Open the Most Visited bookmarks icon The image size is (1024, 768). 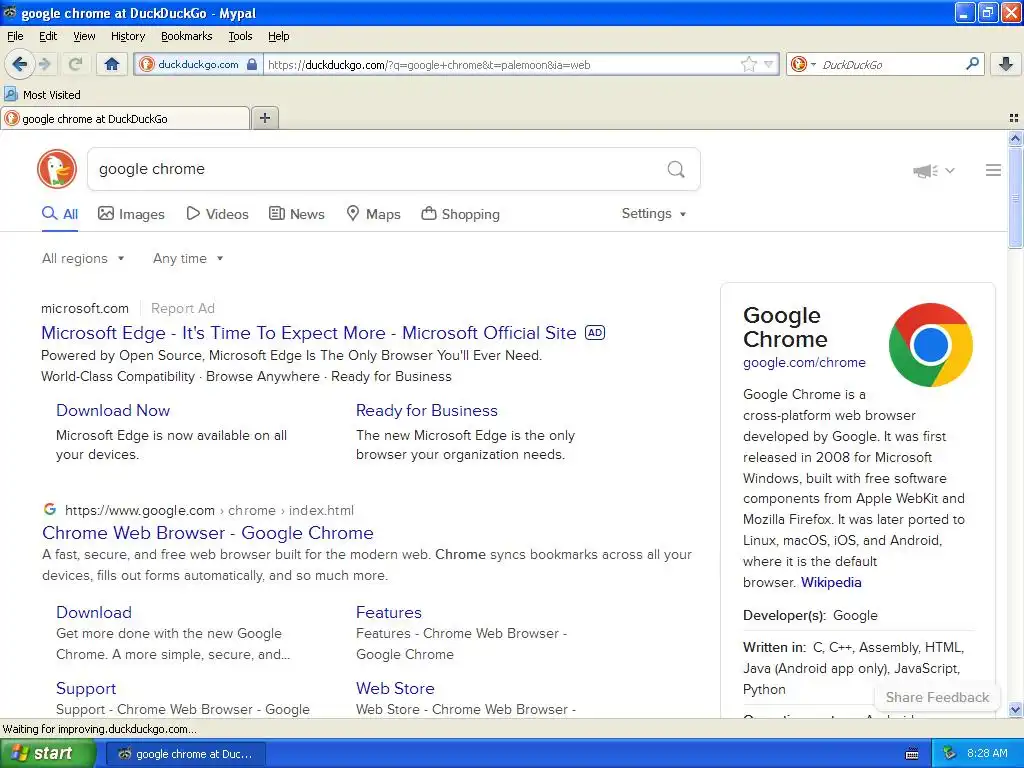point(10,94)
